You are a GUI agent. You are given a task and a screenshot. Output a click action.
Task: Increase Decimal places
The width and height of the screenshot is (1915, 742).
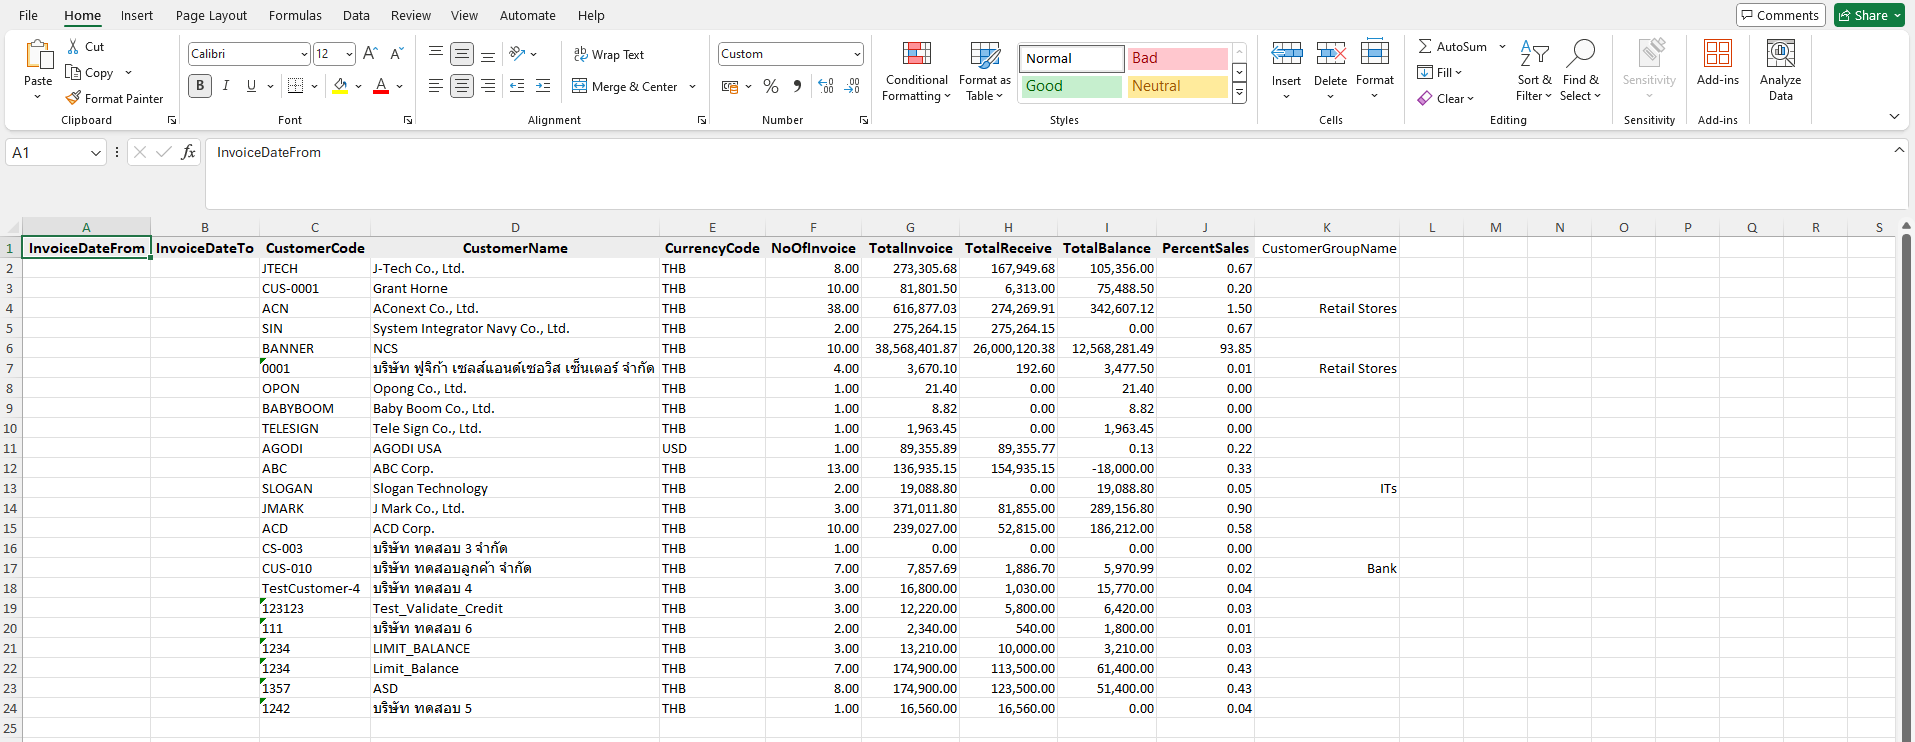click(826, 86)
